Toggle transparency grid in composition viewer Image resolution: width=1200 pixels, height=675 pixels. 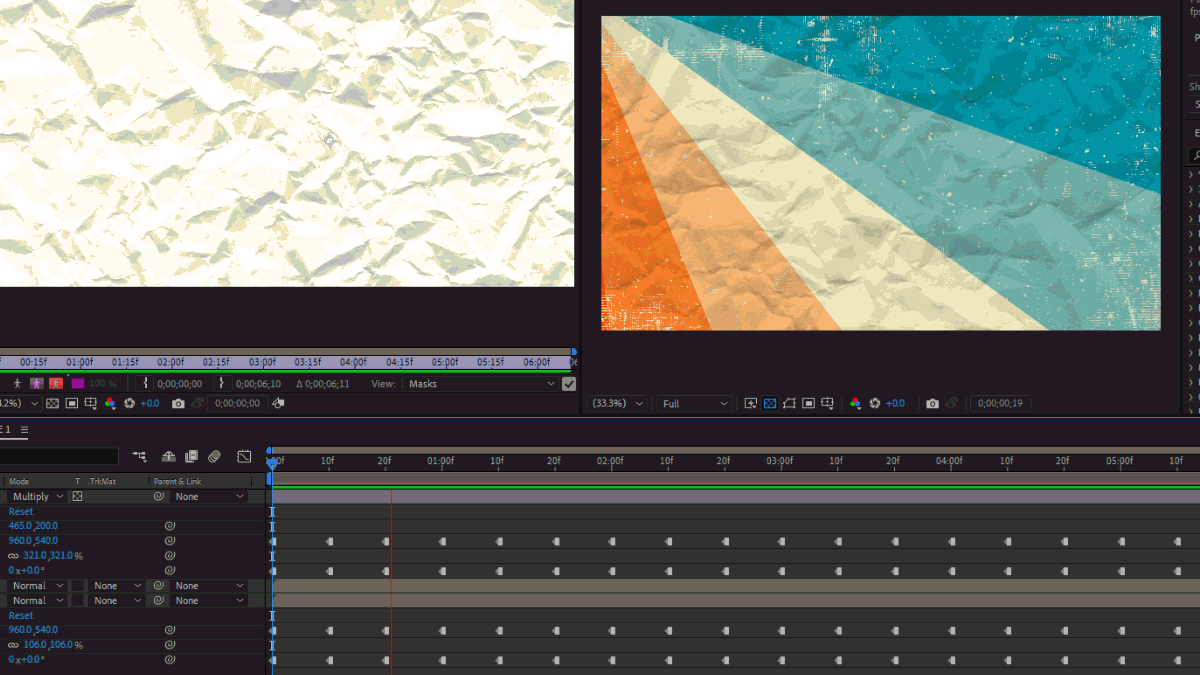tap(770, 403)
